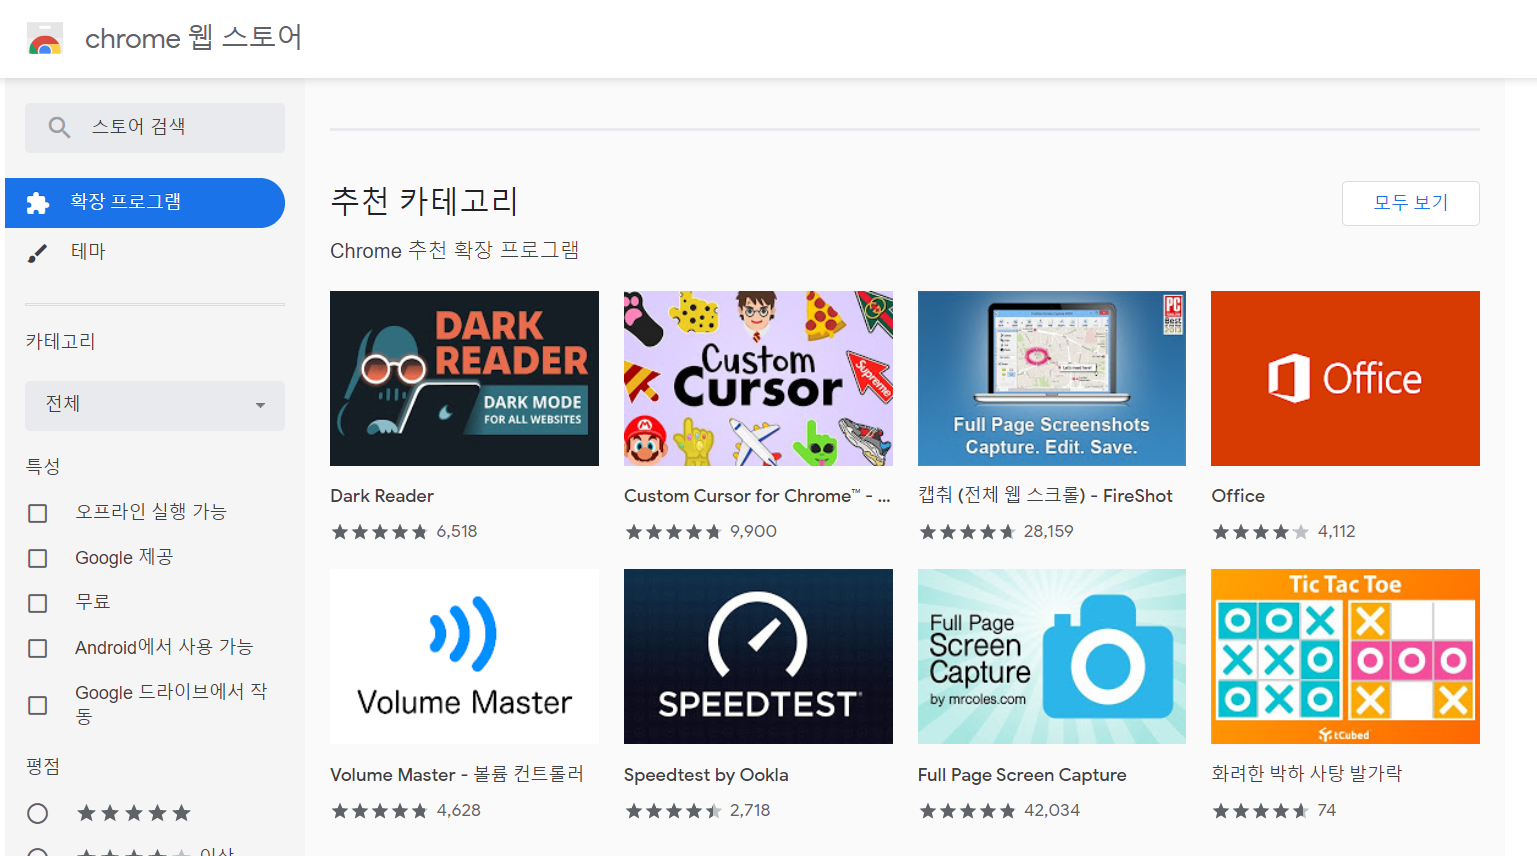Focus the 스토어 검색 search field
Image resolution: width=1537 pixels, height=856 pixels.
tap(155, 128)
